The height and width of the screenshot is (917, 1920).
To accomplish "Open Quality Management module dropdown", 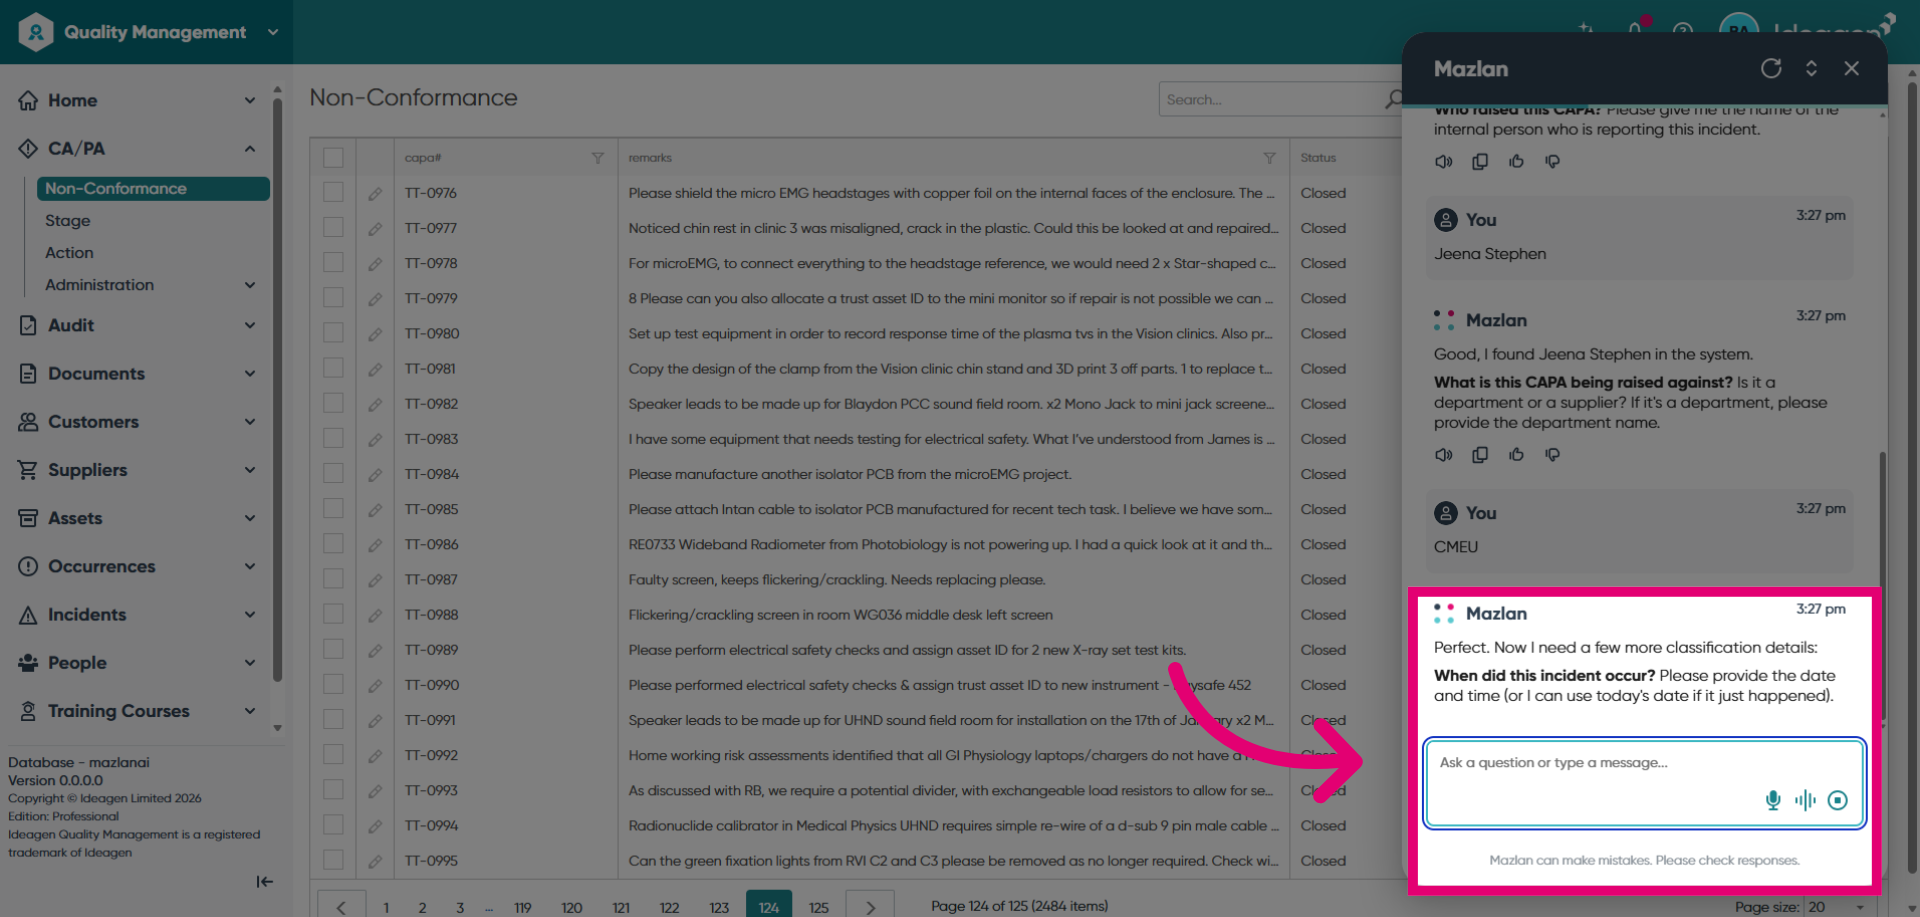I will 273,32.
